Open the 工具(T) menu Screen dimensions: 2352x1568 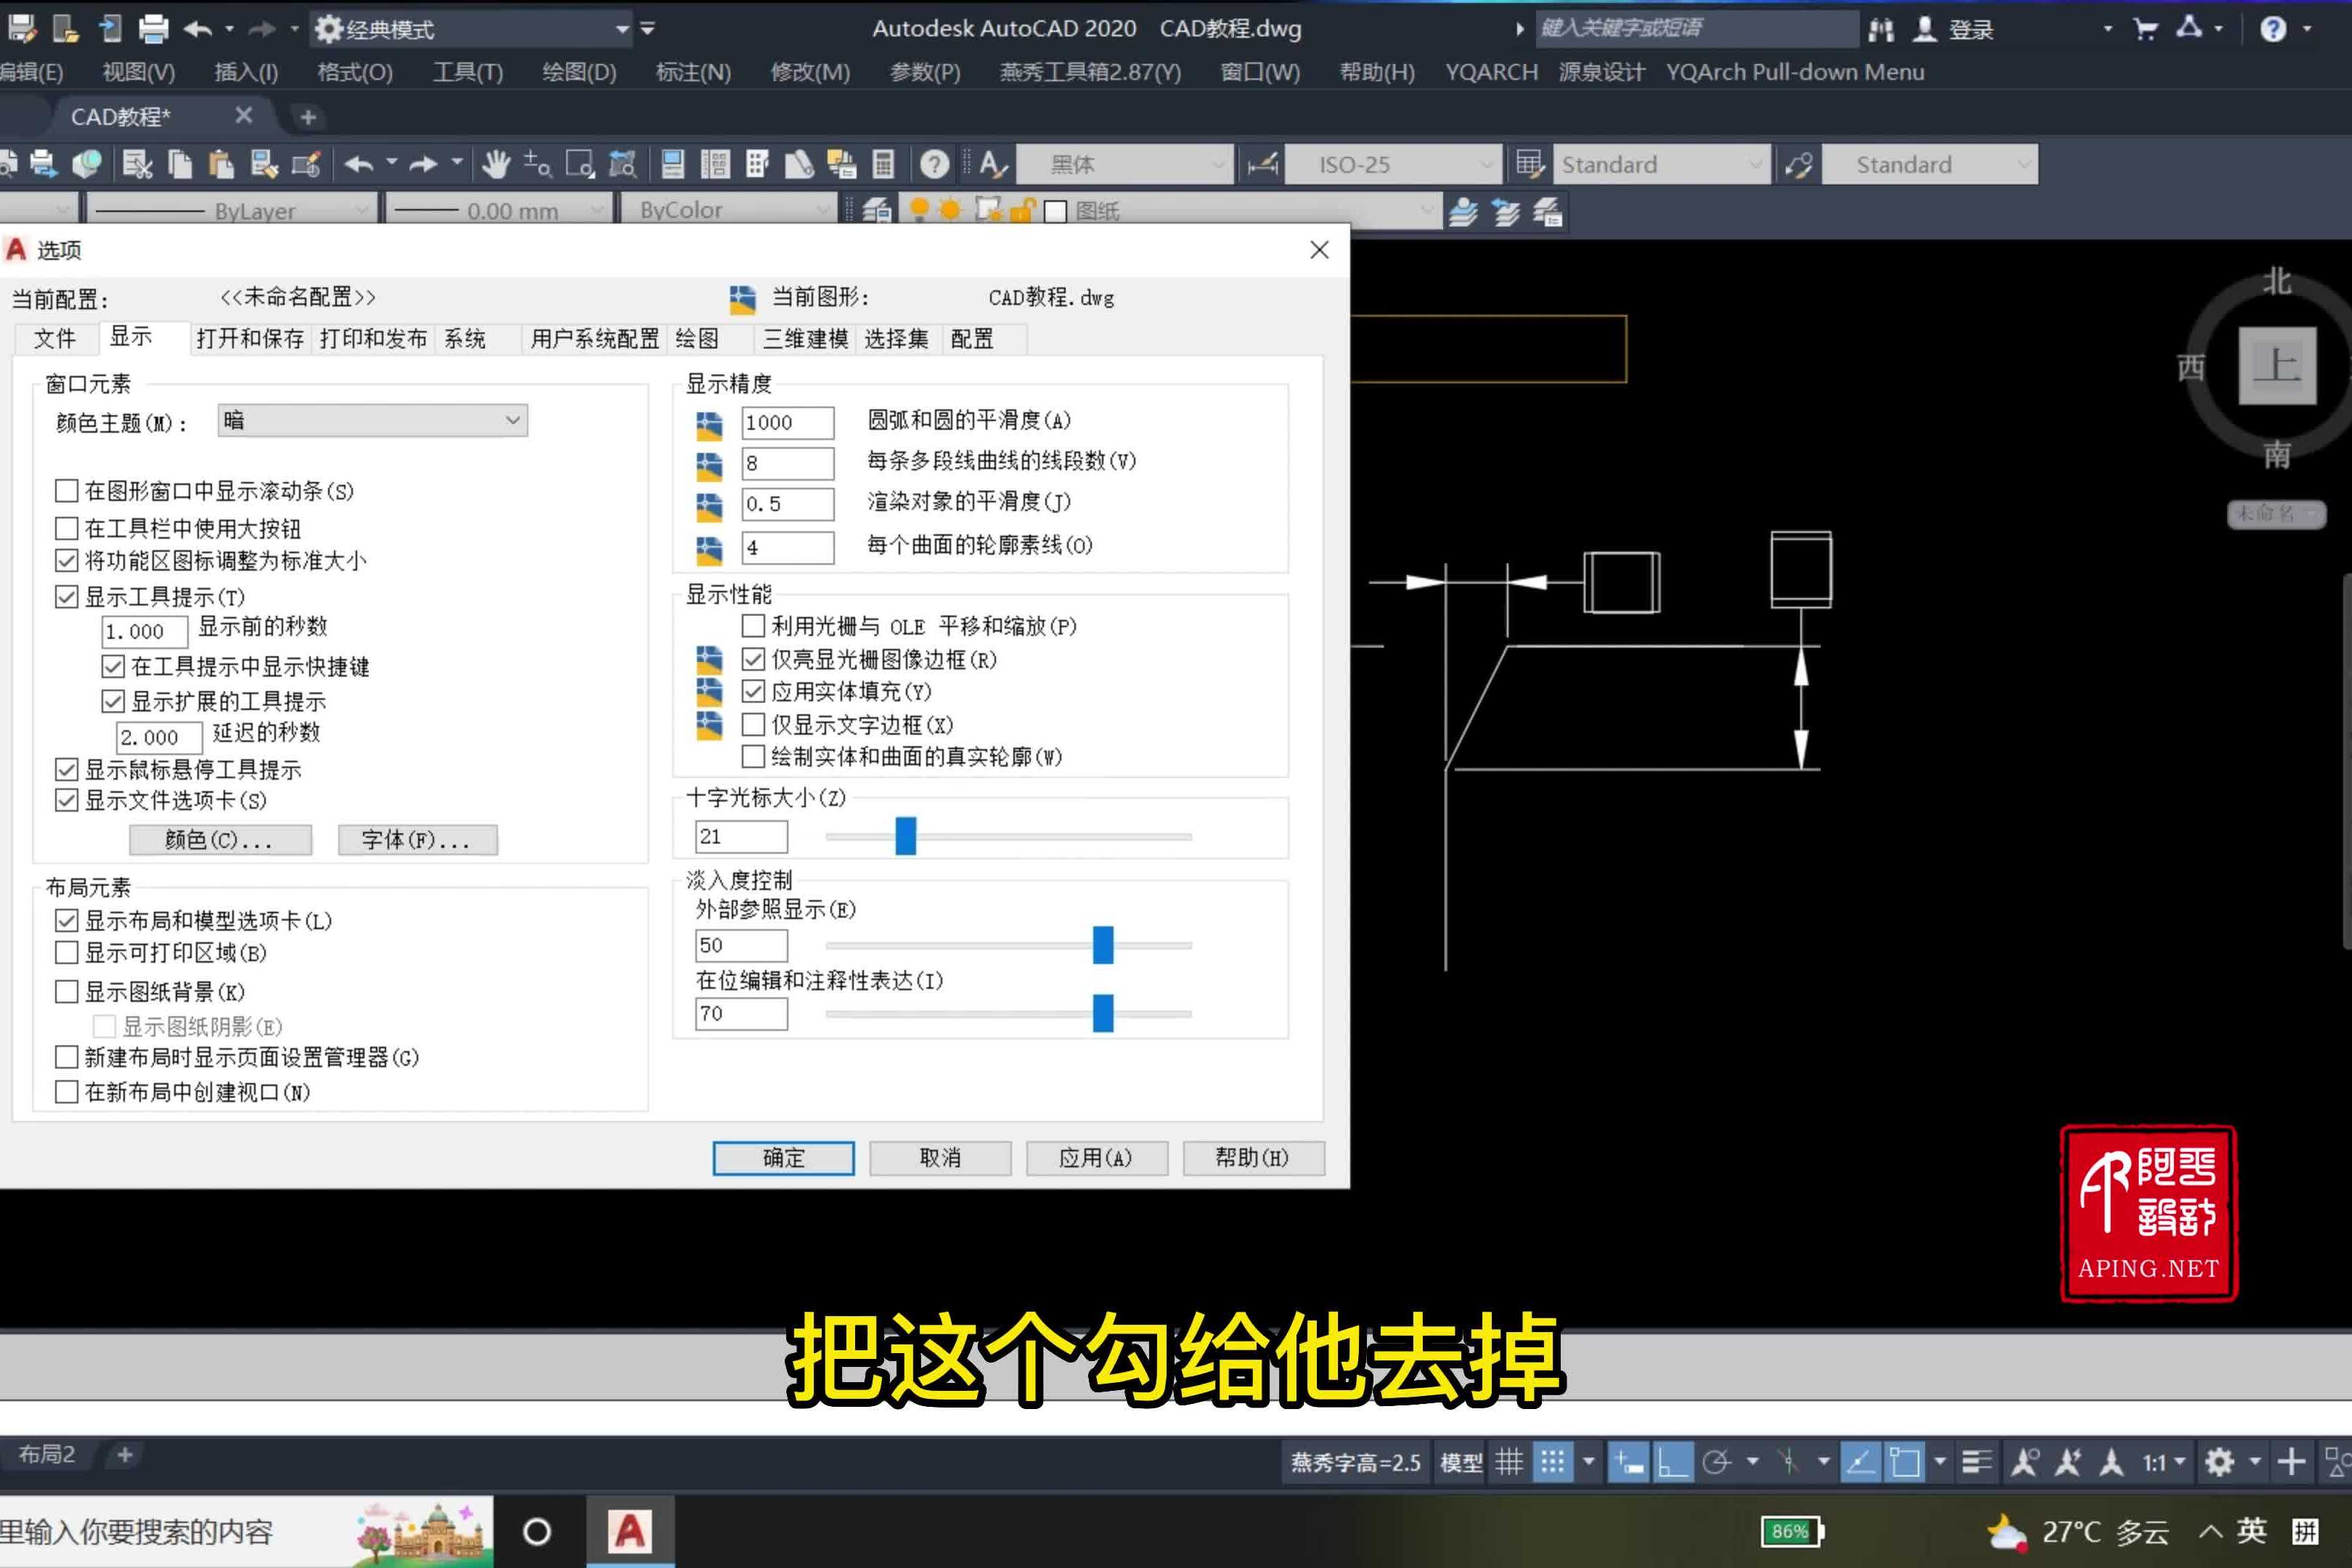click(x=466, y=71)
